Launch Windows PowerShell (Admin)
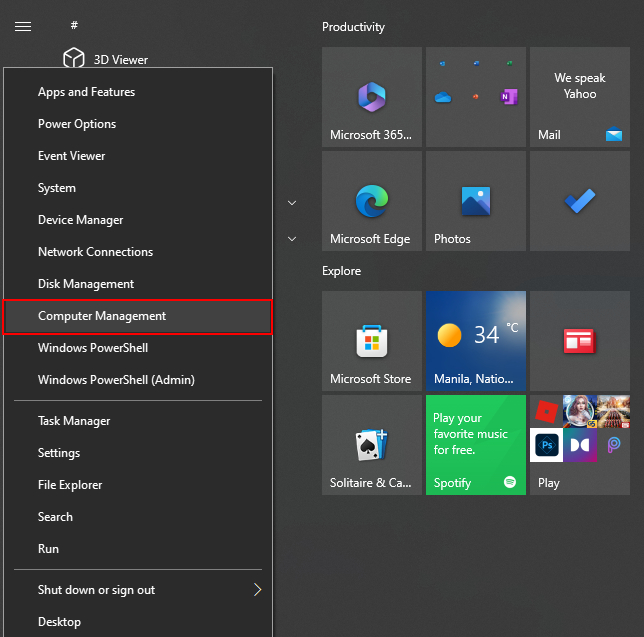Viewport: 644px width, 637px height. coord(138,380)
